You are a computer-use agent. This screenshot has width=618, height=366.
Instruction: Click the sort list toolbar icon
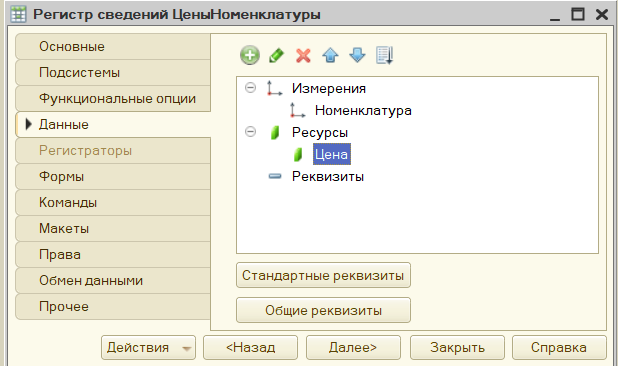(385, 55)
